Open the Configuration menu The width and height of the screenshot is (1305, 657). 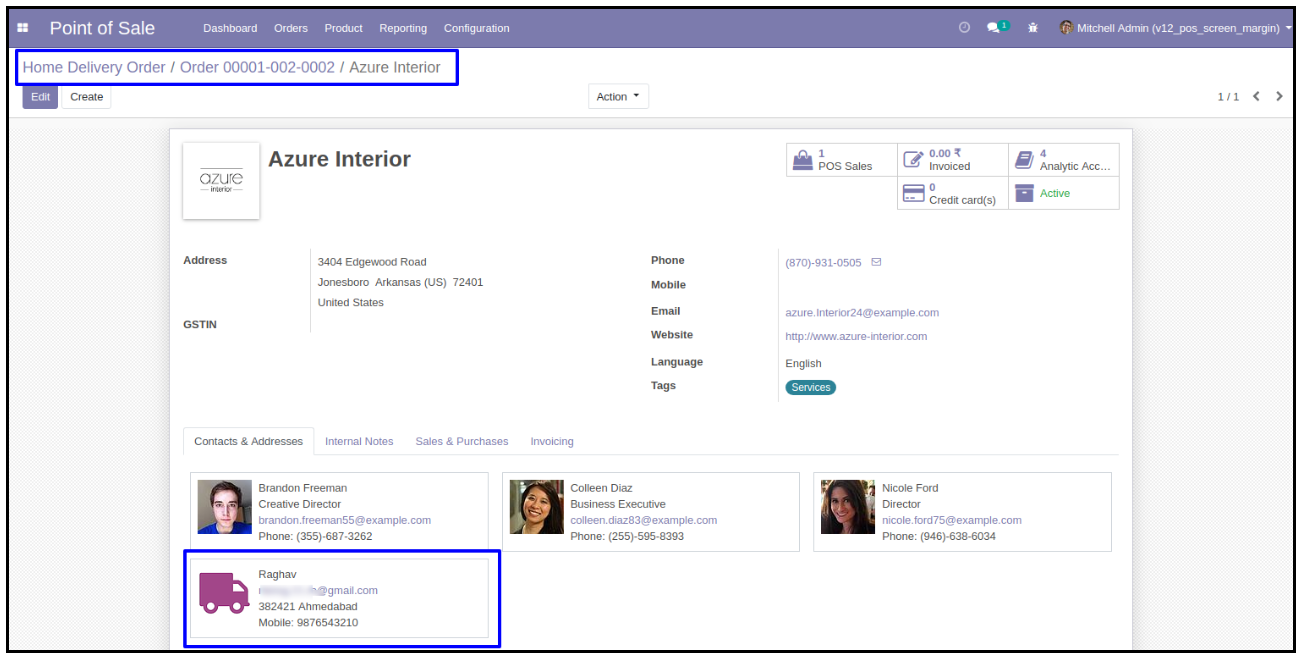pyautogui.click(x=476, y=28)
